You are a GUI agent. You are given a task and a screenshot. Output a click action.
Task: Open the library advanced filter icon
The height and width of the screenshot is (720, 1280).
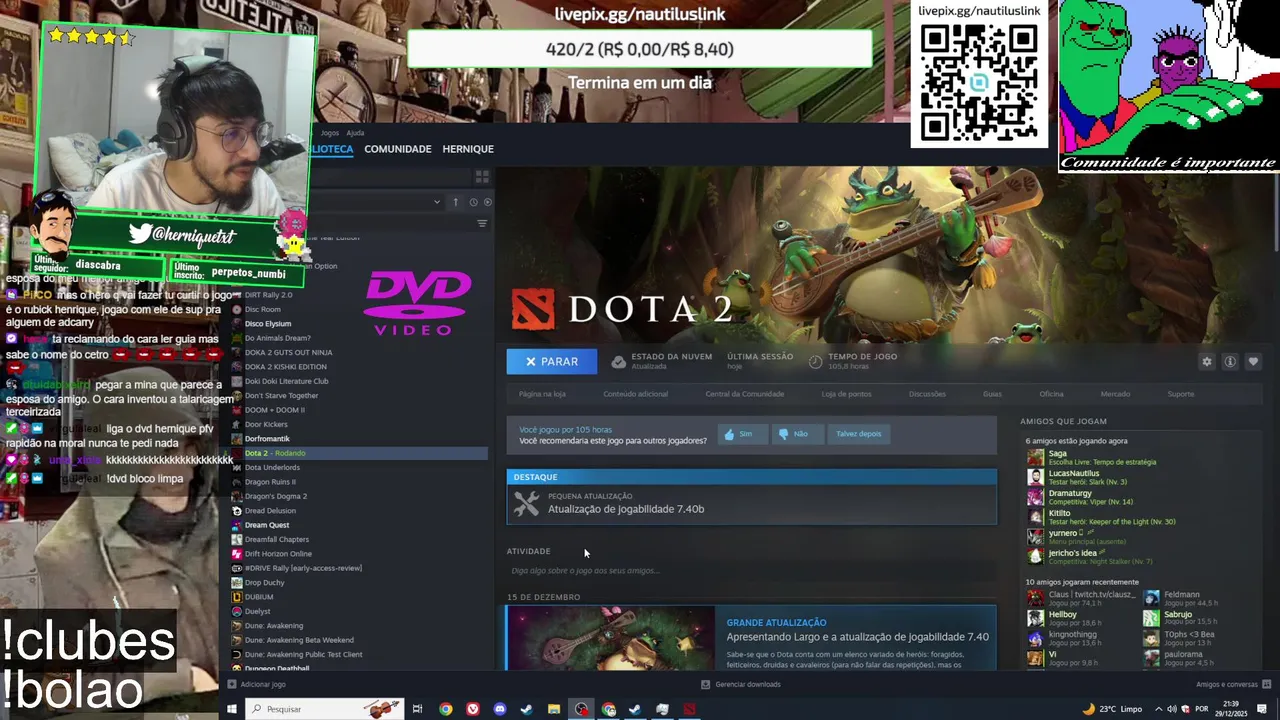pyautogui.click(x=482, y=224)
